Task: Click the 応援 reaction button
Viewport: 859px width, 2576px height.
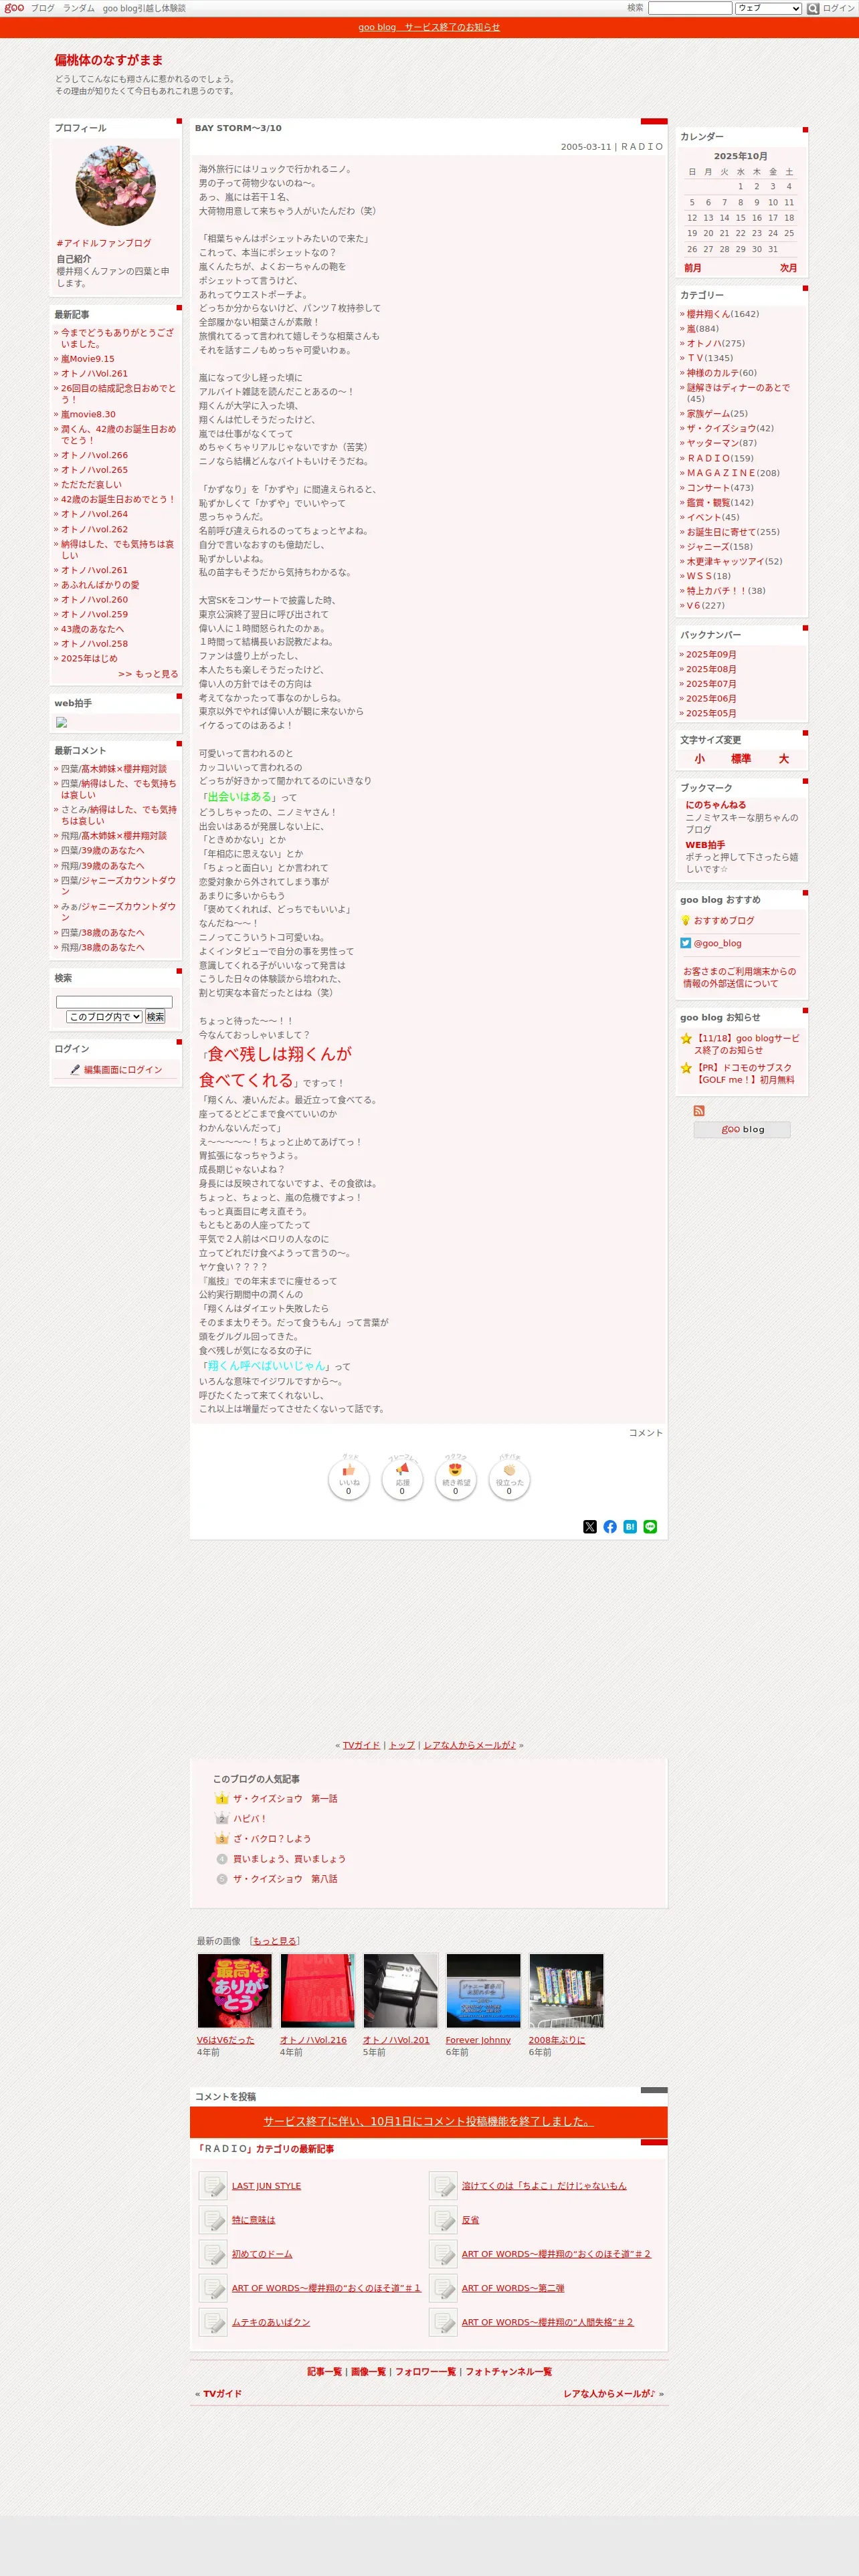Action: [x=402, y=1480]
